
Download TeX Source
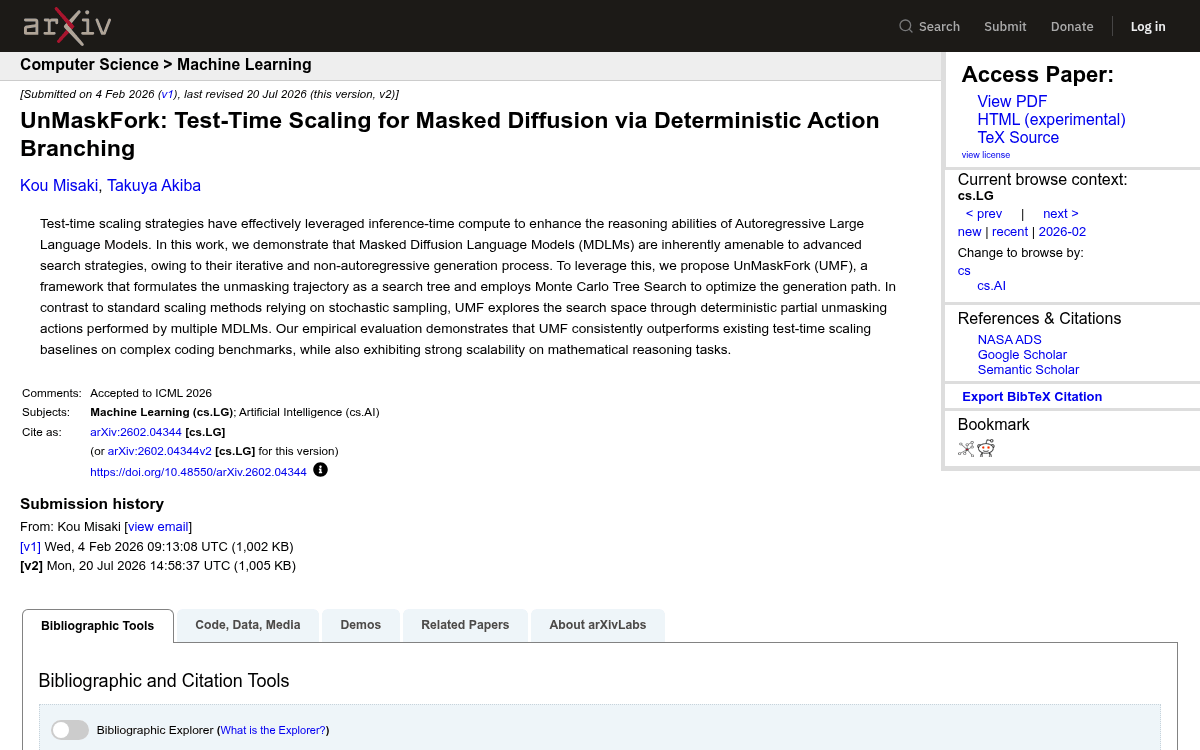tap(1018, 138)
